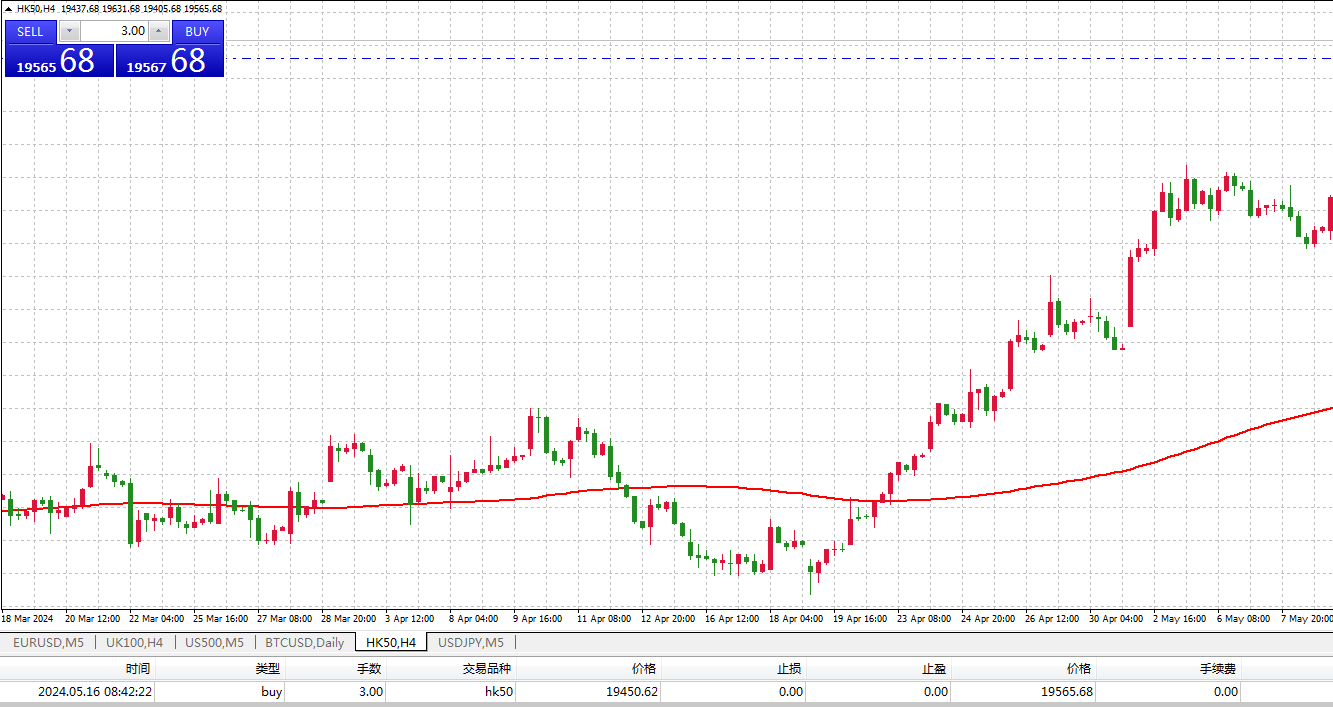Open the BTCUSD,Daily chart tab
This screenshot has height=707, width=1333.
304,642
